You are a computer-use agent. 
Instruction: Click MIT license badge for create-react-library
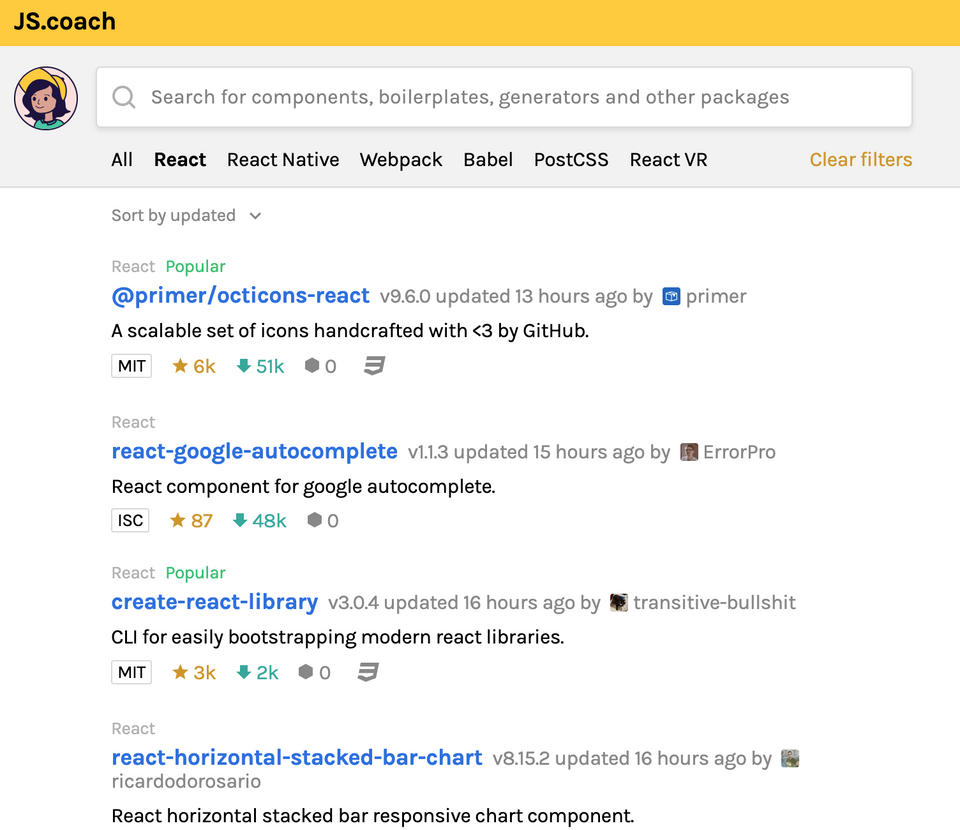point(132,672)
